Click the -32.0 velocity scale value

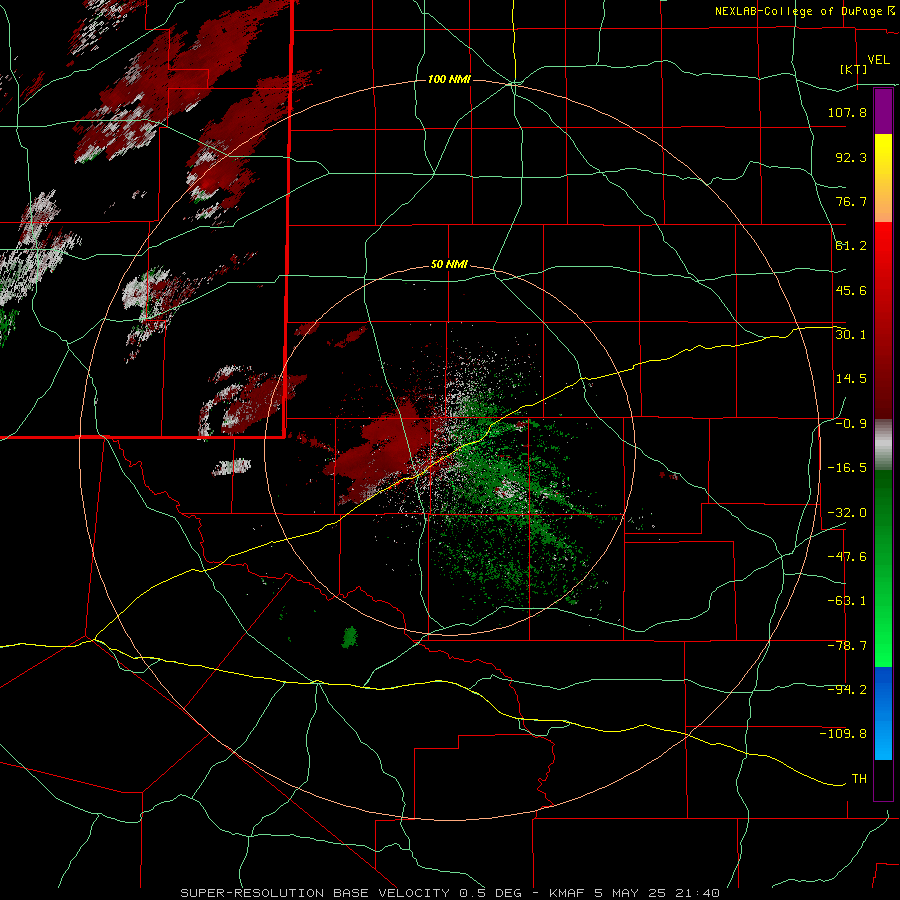847,513
